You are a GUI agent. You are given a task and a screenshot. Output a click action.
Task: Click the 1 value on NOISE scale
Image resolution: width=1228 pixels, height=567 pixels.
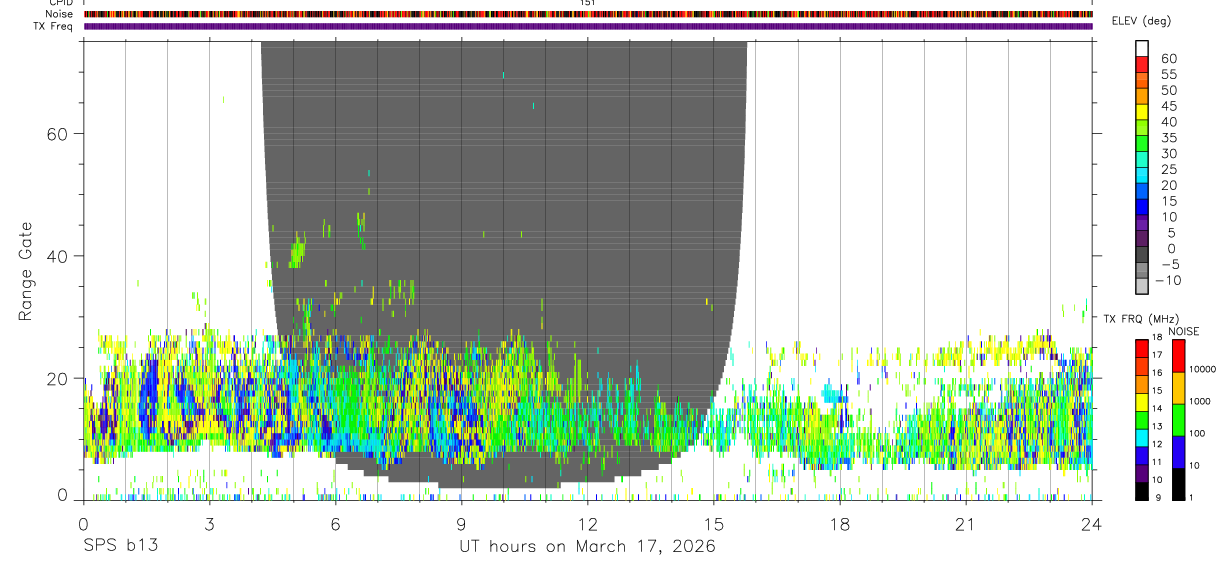1190,497
